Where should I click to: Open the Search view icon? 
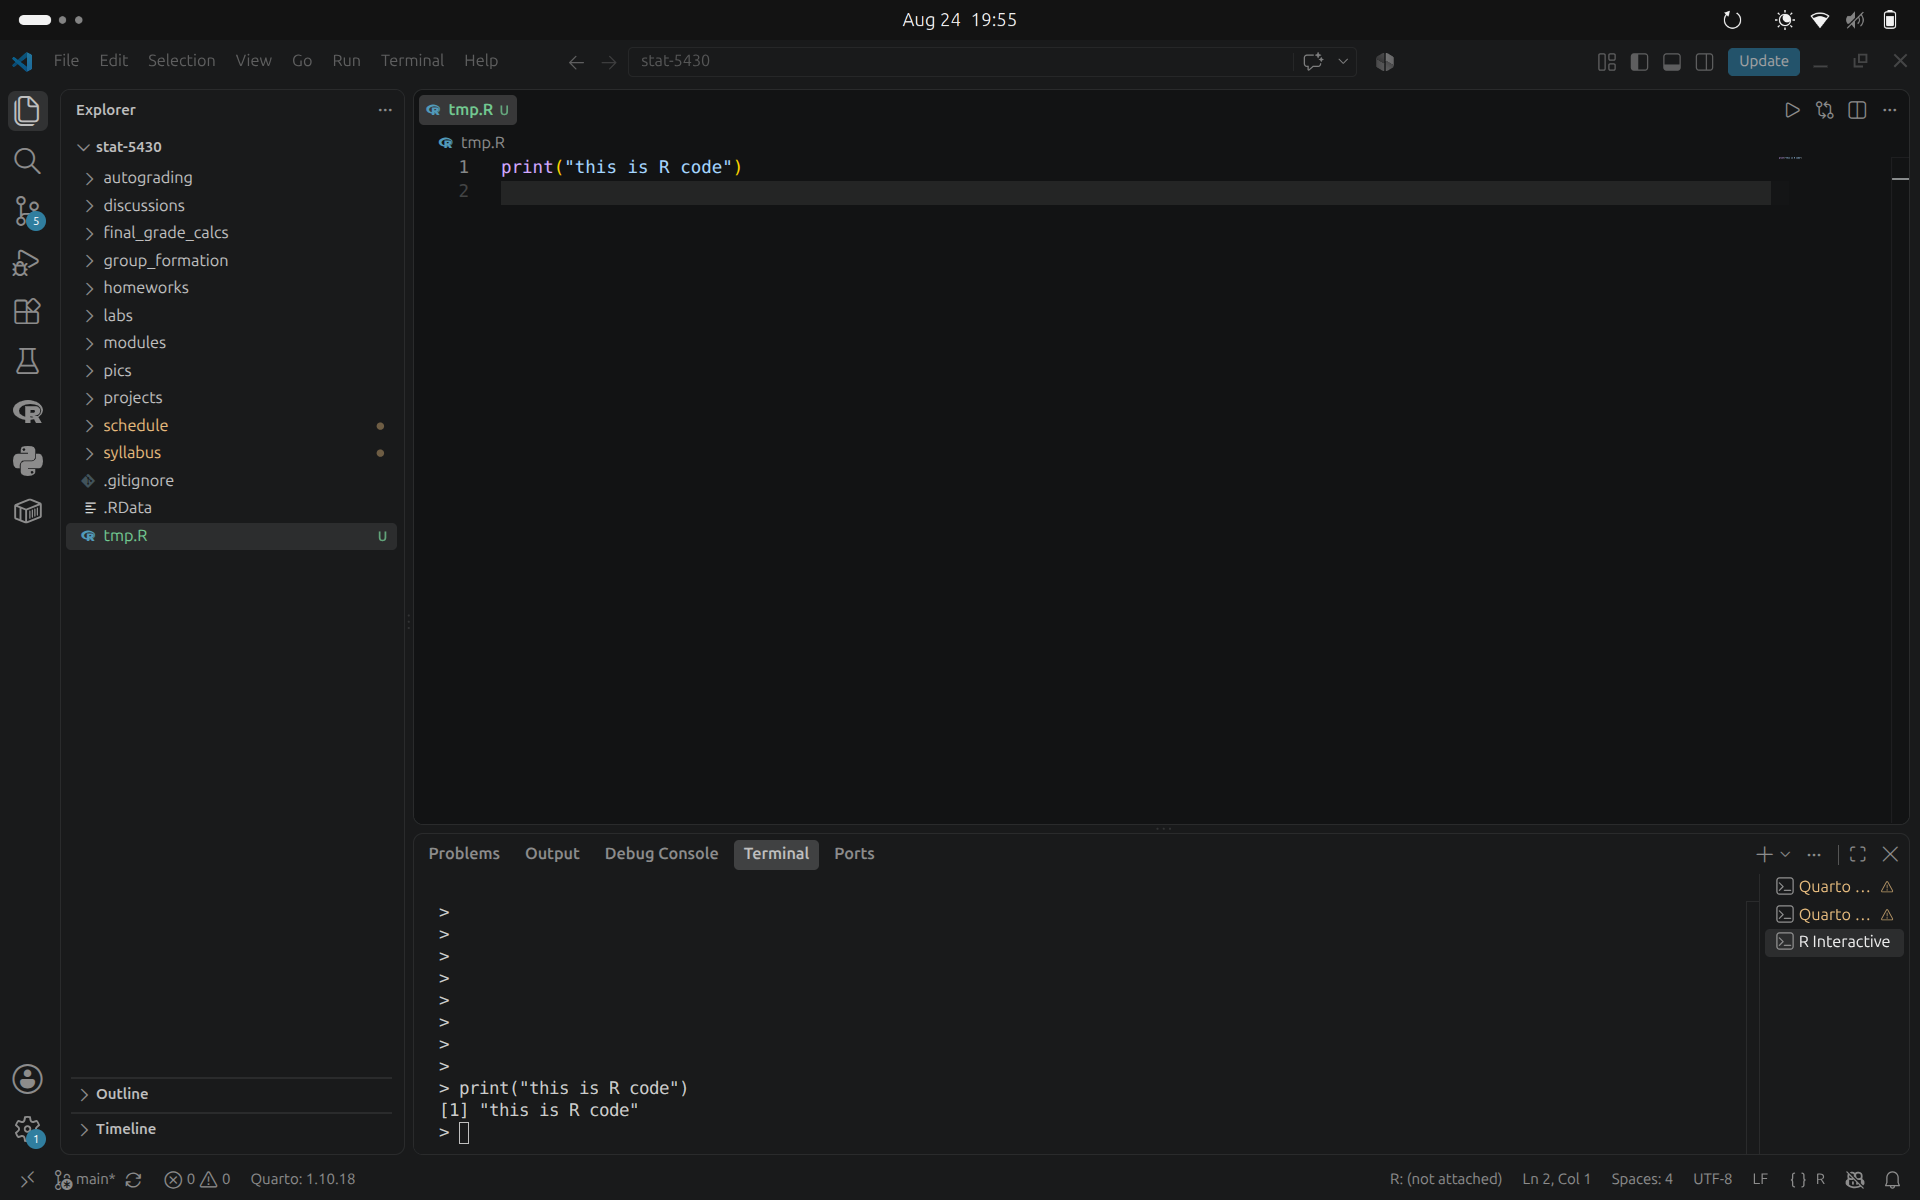pos(27,160)
